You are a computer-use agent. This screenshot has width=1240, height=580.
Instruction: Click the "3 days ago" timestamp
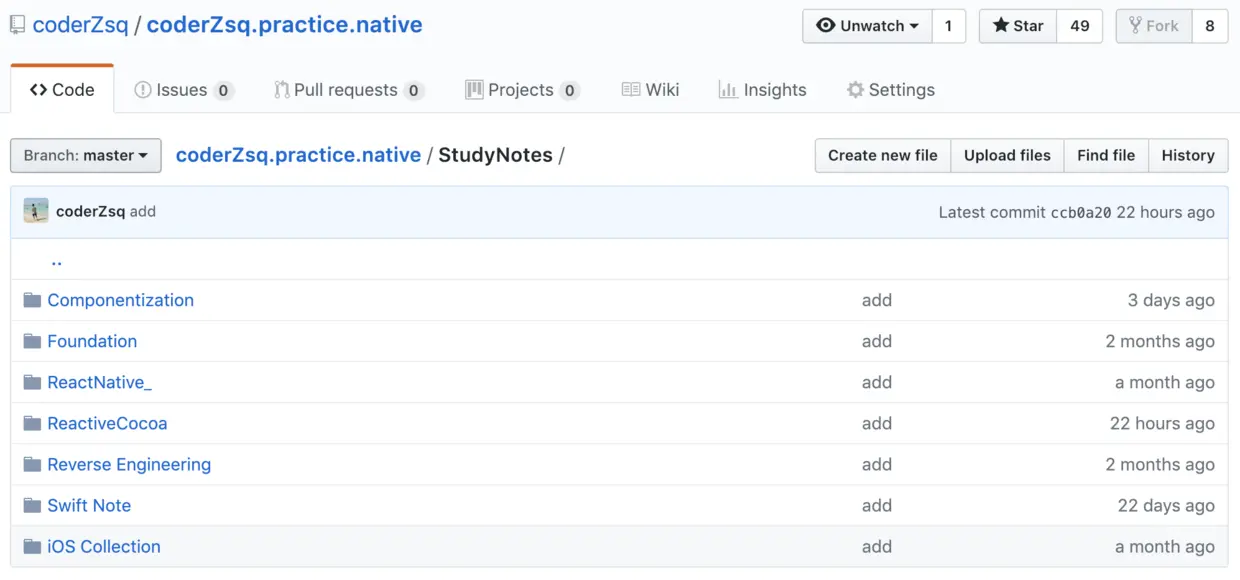tap(1171, 300)
